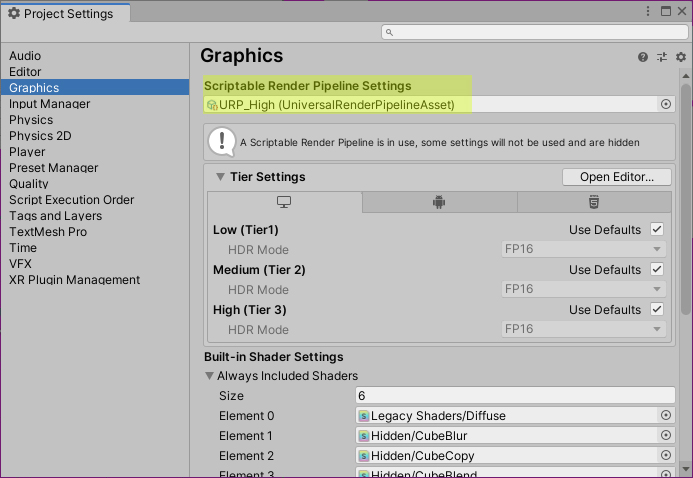Collapse the Always Included Shaders list
The width and height of the screenshot is (693, 478).
(x=210, y=377)
